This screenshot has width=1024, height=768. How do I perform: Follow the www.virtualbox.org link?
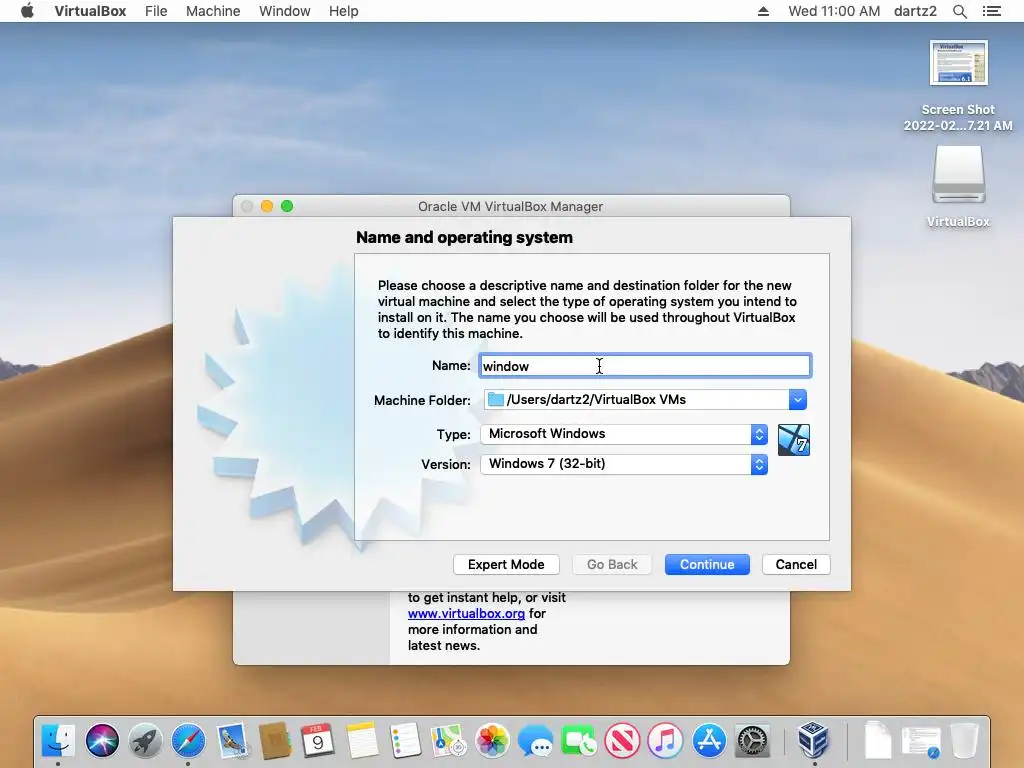[x=466, y=614]
